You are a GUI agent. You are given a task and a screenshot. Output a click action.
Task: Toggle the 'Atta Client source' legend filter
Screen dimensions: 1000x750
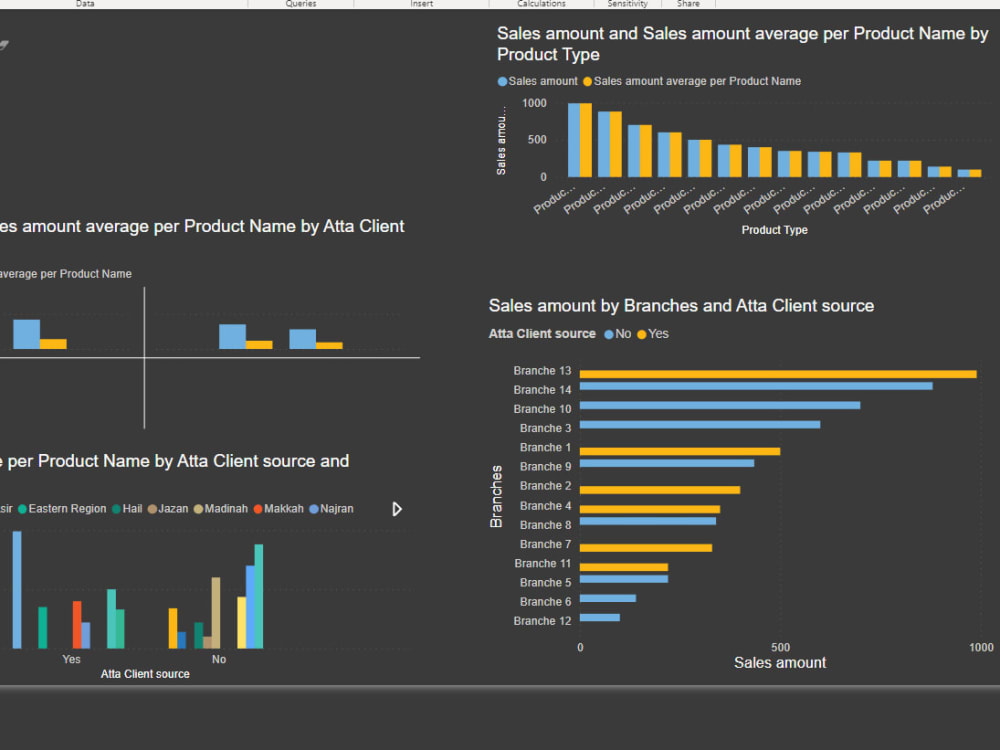(x=542, y=333)
